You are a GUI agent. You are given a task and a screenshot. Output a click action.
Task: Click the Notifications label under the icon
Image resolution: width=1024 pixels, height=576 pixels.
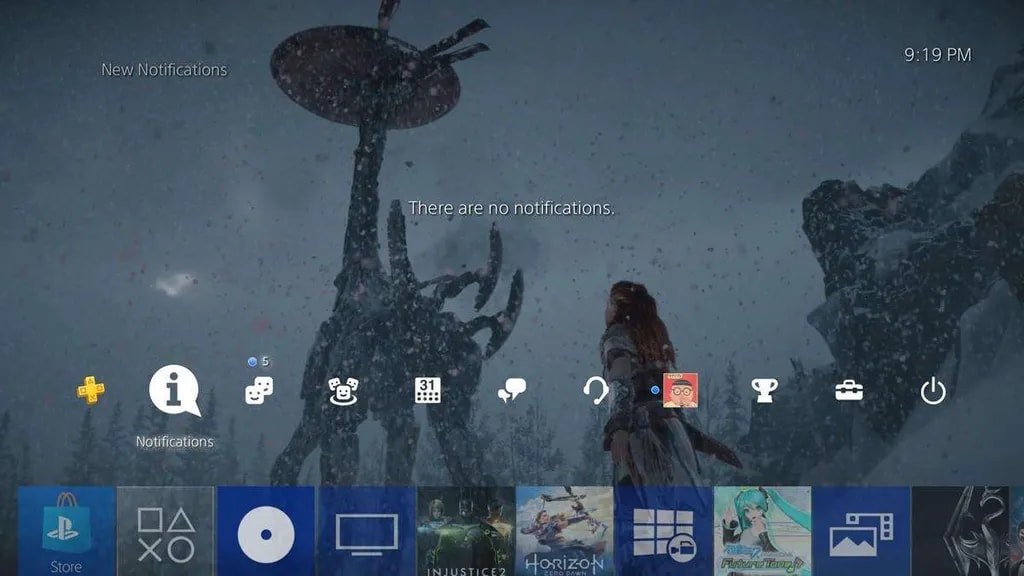click(174, 442)
